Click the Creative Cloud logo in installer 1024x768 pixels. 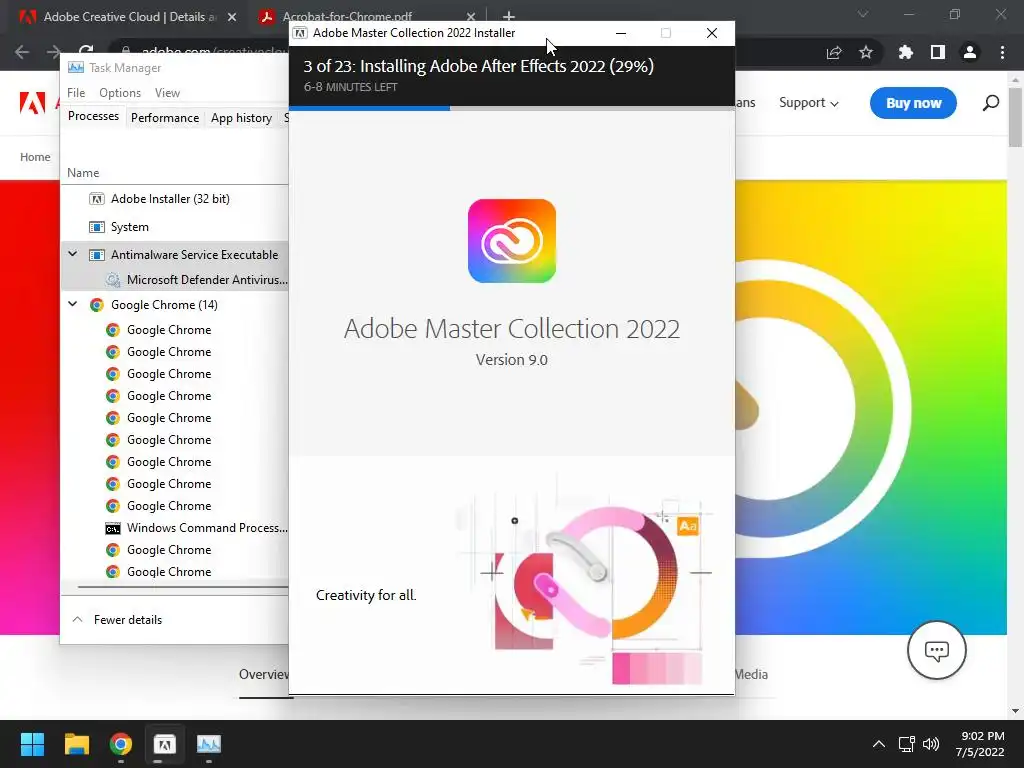[511, 241]
